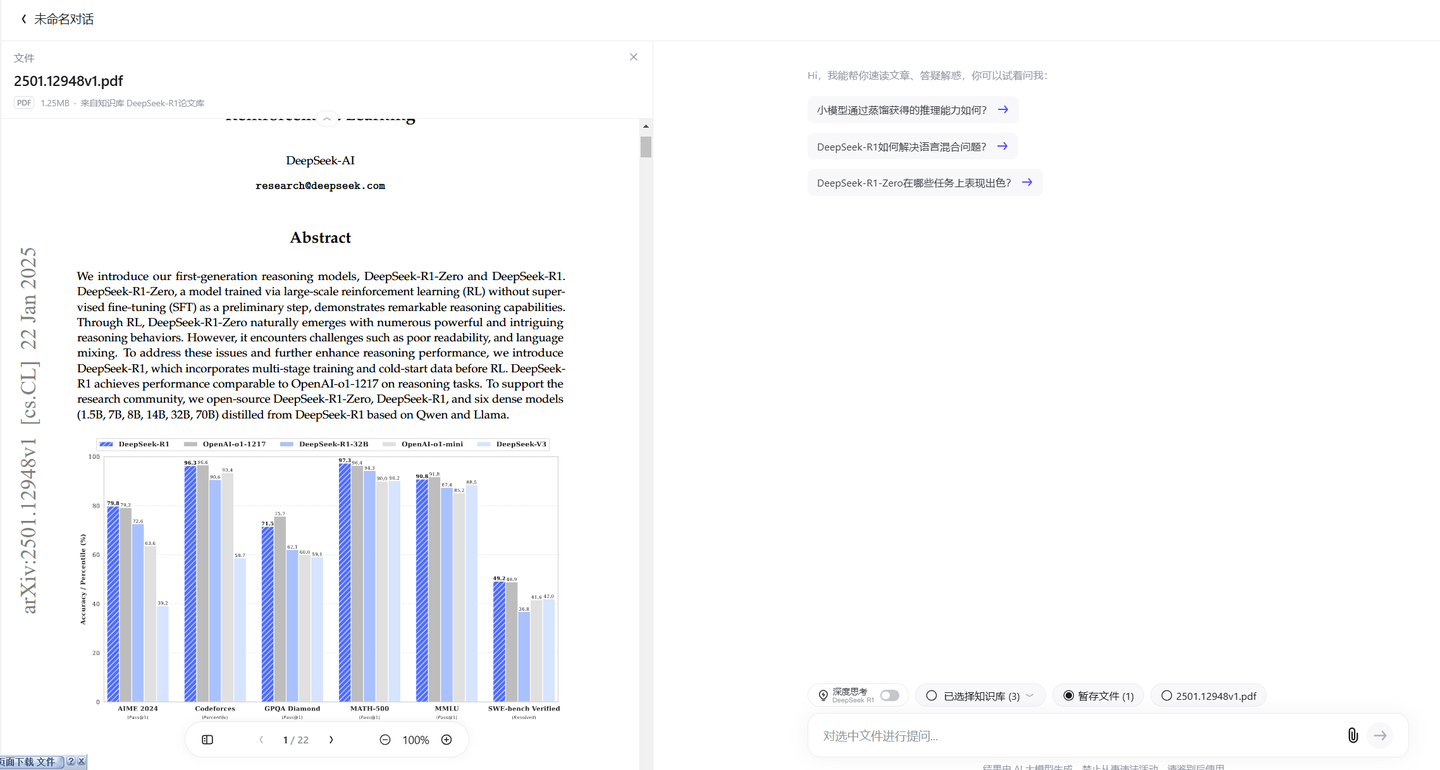
Task: Click the page number 1 / 22 field
Action: 296,740
